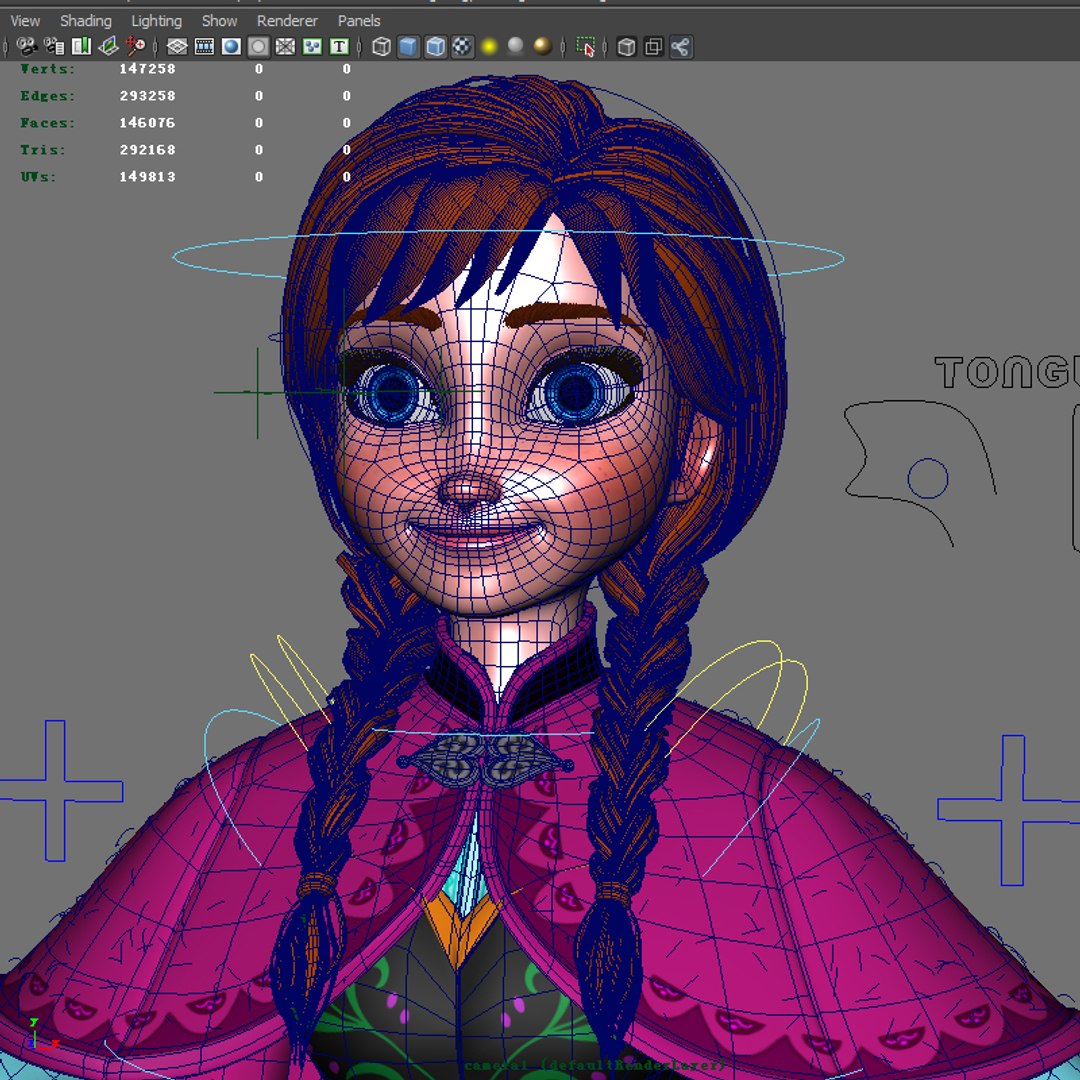
Task: Toggle the Safe Title guide
Action: pyautogui.click(x=339, y=47)
